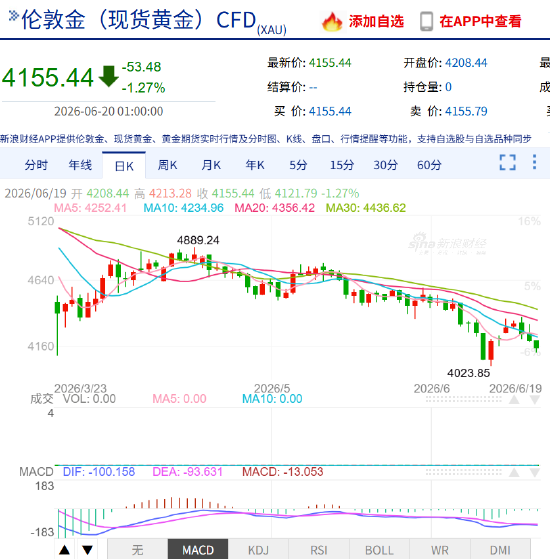Click the up arrow in volume panel
The width and height of the screenshot is (550, 559).
pos(514,400)
